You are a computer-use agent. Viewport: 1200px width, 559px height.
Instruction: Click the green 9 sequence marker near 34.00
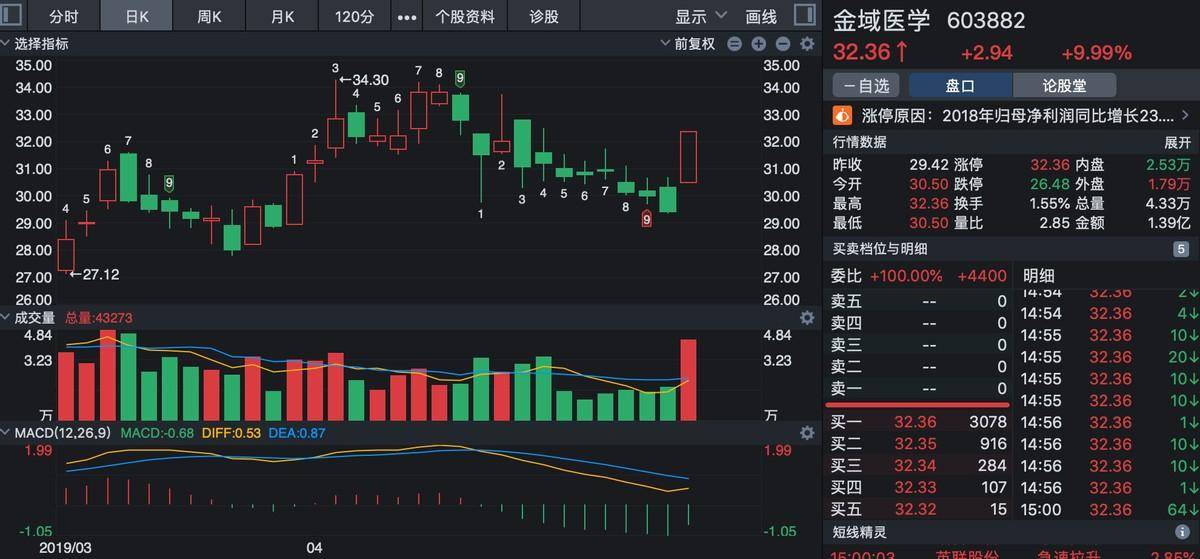coord(459,78)
